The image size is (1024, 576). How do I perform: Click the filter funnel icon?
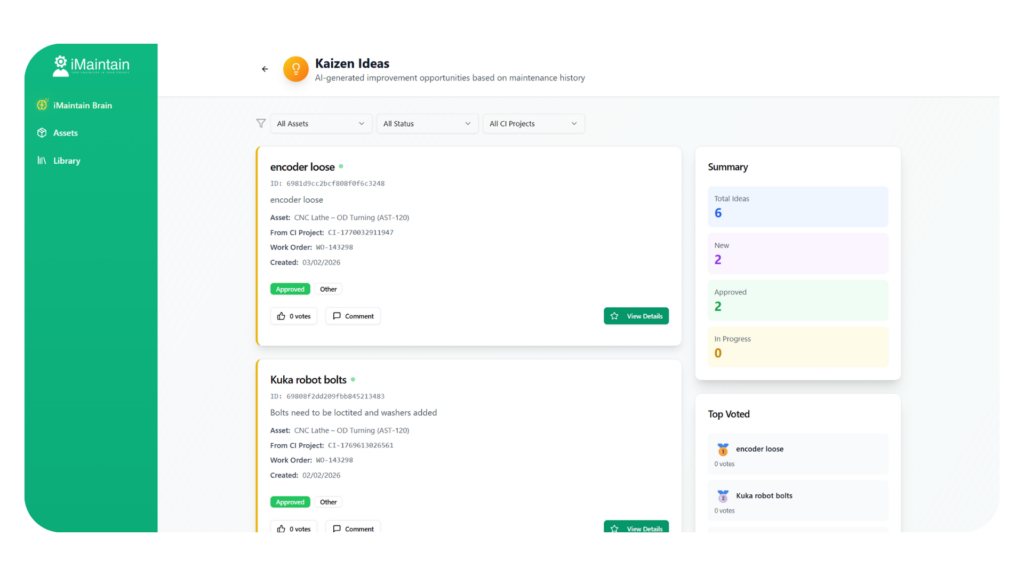pyautogui.click(x=261, y=124)
